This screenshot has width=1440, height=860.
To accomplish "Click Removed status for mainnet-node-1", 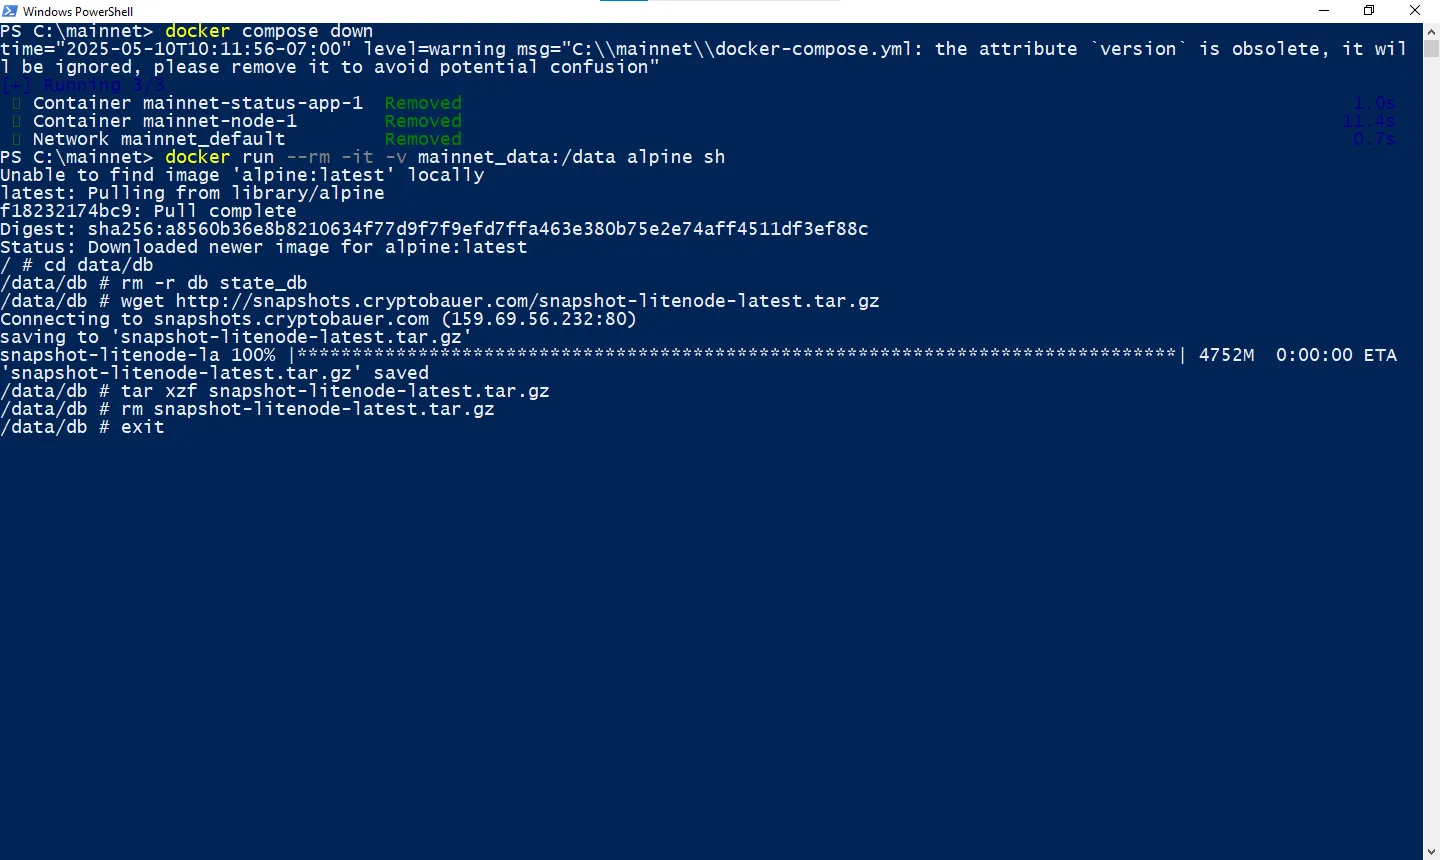I will coord(422,120).
